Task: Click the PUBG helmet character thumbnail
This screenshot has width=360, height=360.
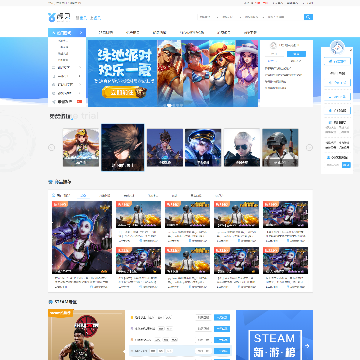Action: (x=280, y=148)
